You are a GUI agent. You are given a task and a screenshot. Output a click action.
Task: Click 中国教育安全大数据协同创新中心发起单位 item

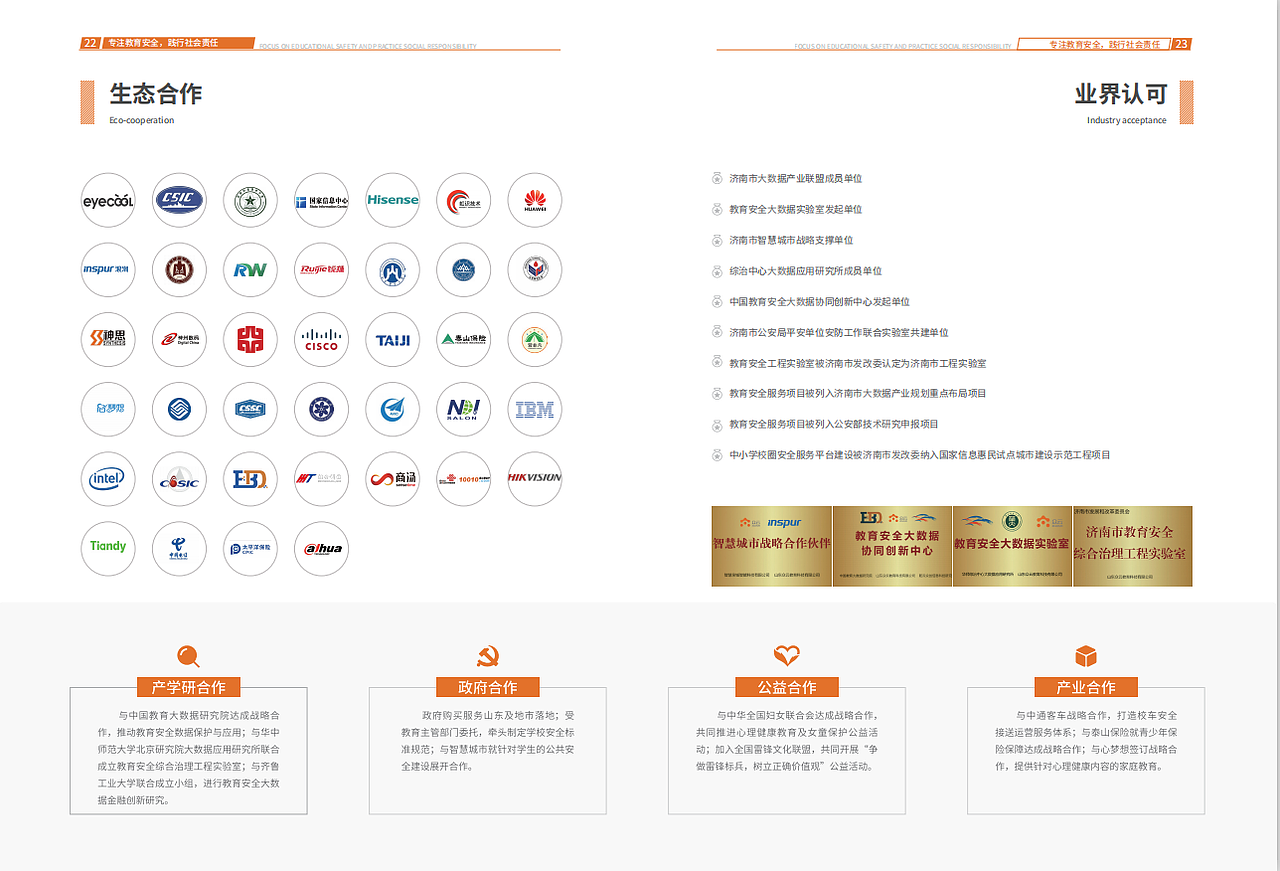(820, 301)
